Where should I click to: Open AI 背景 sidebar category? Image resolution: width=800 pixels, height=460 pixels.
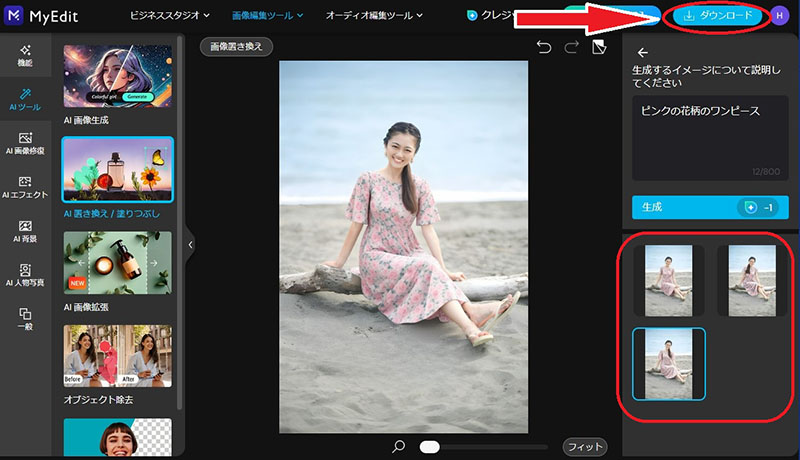[x=25, y=231]
